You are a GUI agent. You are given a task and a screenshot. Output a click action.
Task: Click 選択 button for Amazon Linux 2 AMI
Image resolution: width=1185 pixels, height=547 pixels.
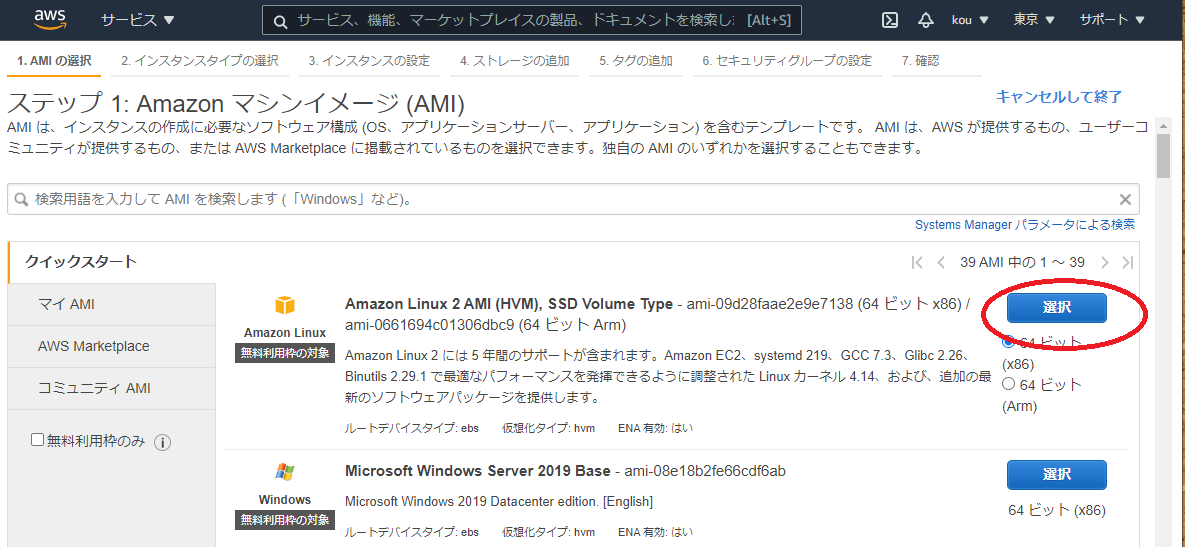pyautogui.click(x=1057, y=307)
